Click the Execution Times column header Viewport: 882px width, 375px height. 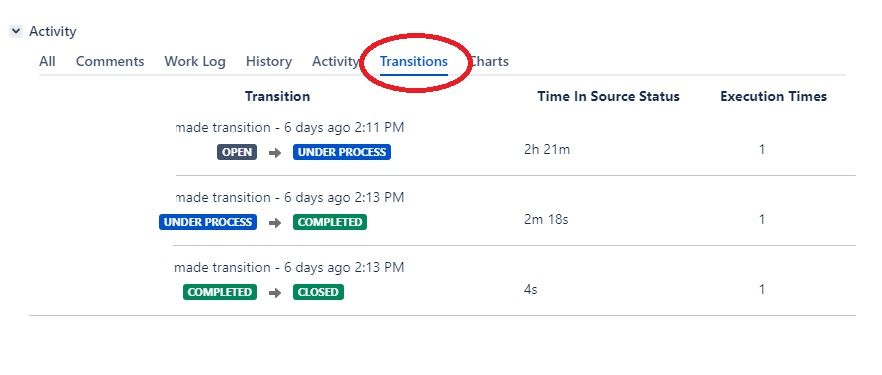(x=773, y=96)
